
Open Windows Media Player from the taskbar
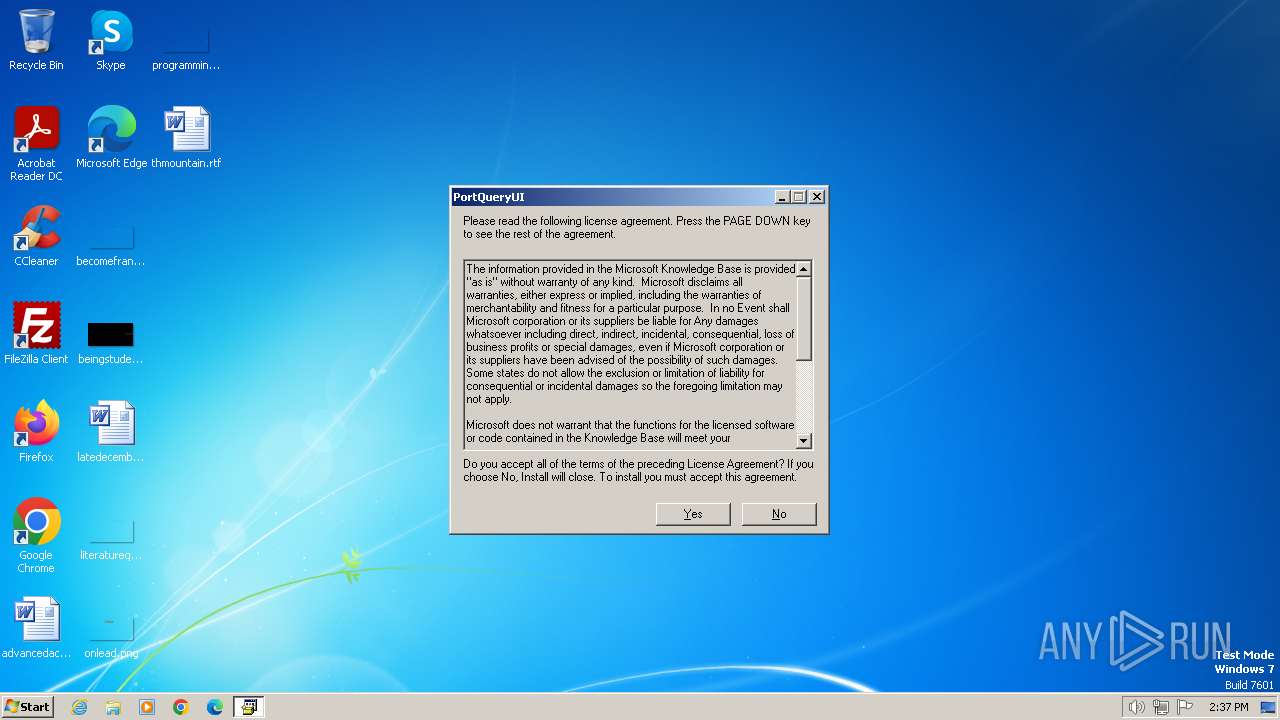[x=147, y=707]
